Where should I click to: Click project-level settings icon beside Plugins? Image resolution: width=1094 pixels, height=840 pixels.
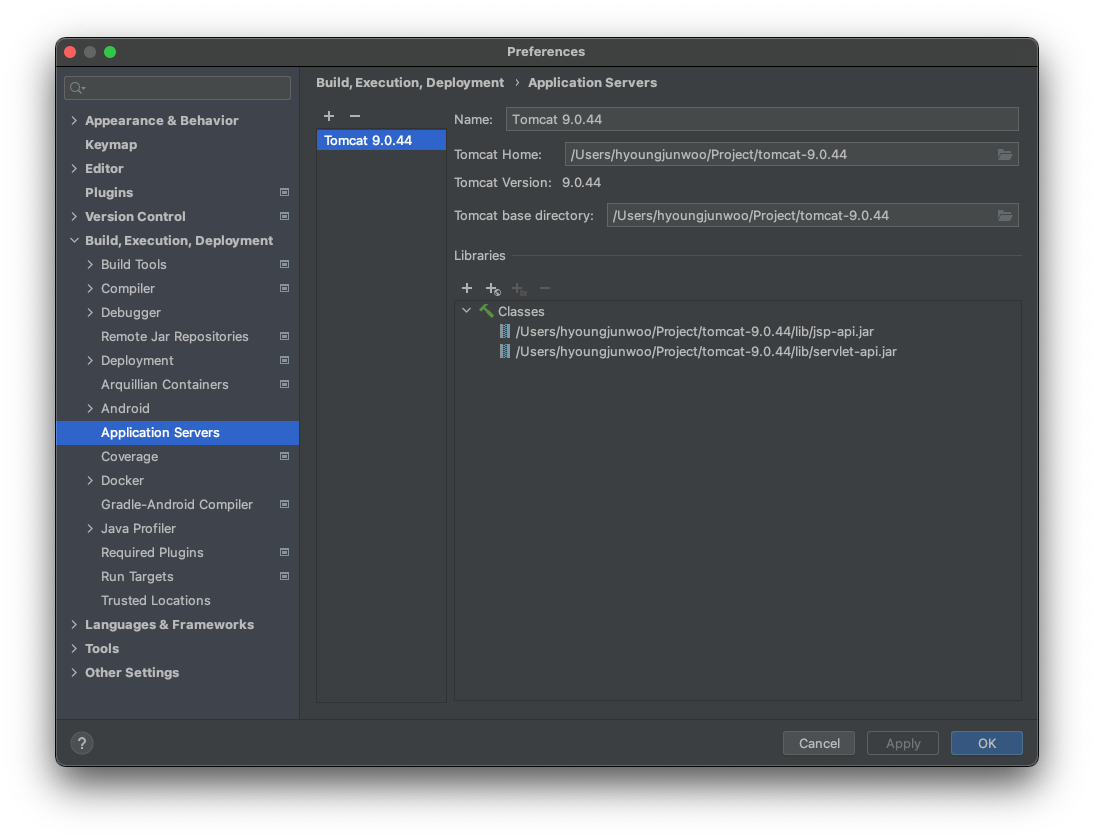pyautogui.click(x=285, y=192)
